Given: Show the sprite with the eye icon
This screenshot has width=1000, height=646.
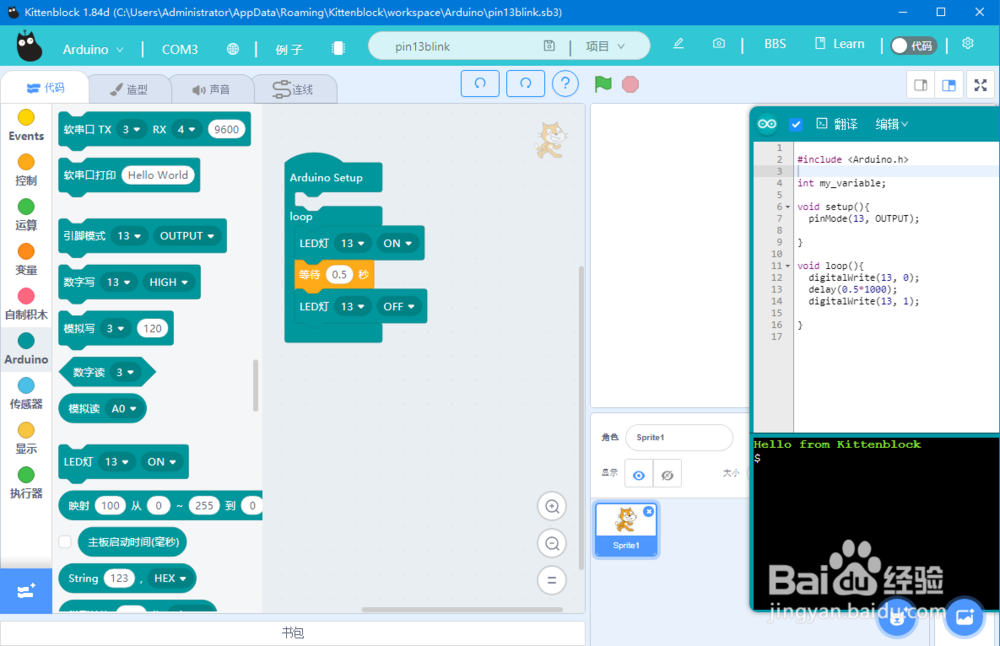Looking at the screenshot, I should pos(638,474).
